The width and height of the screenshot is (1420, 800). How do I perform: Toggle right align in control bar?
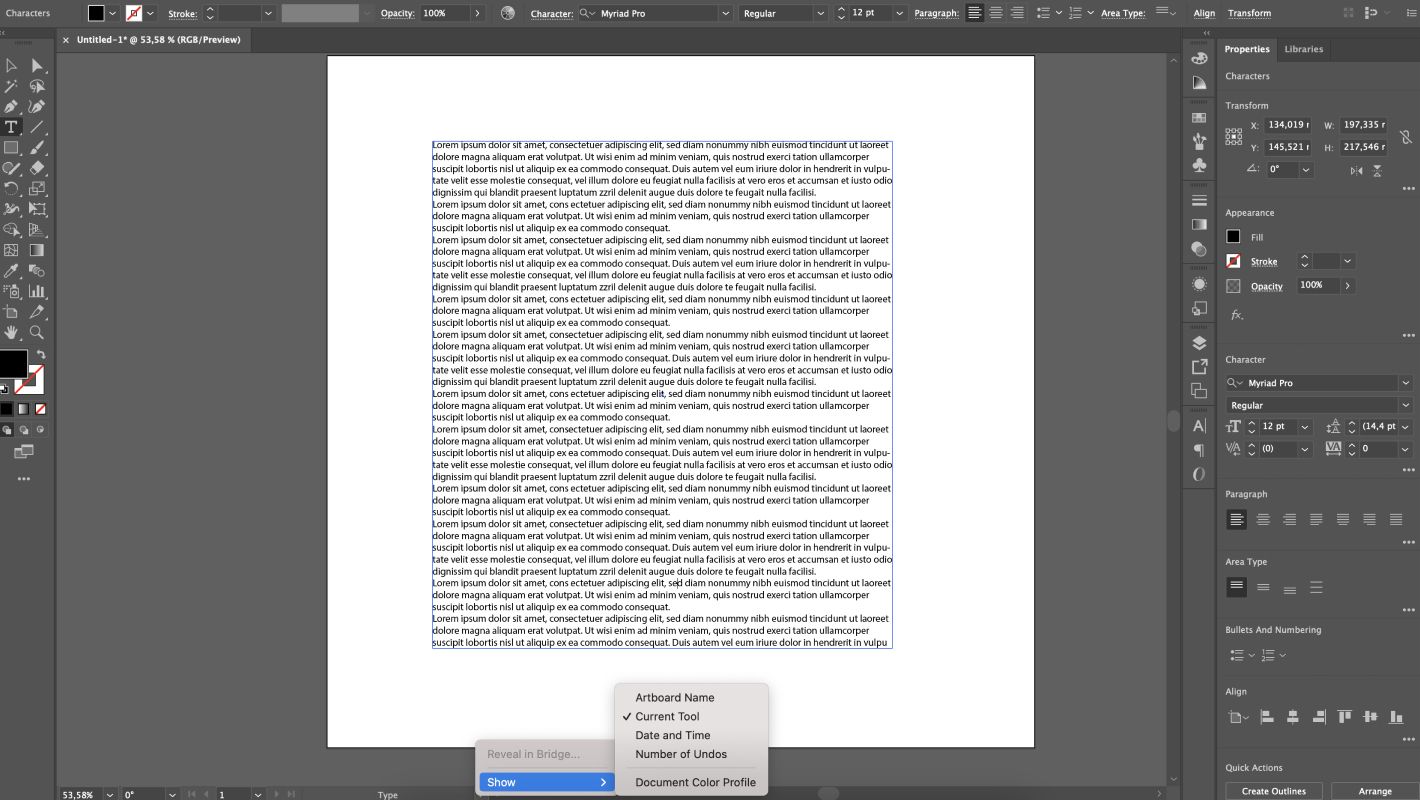pos(1018,13)
